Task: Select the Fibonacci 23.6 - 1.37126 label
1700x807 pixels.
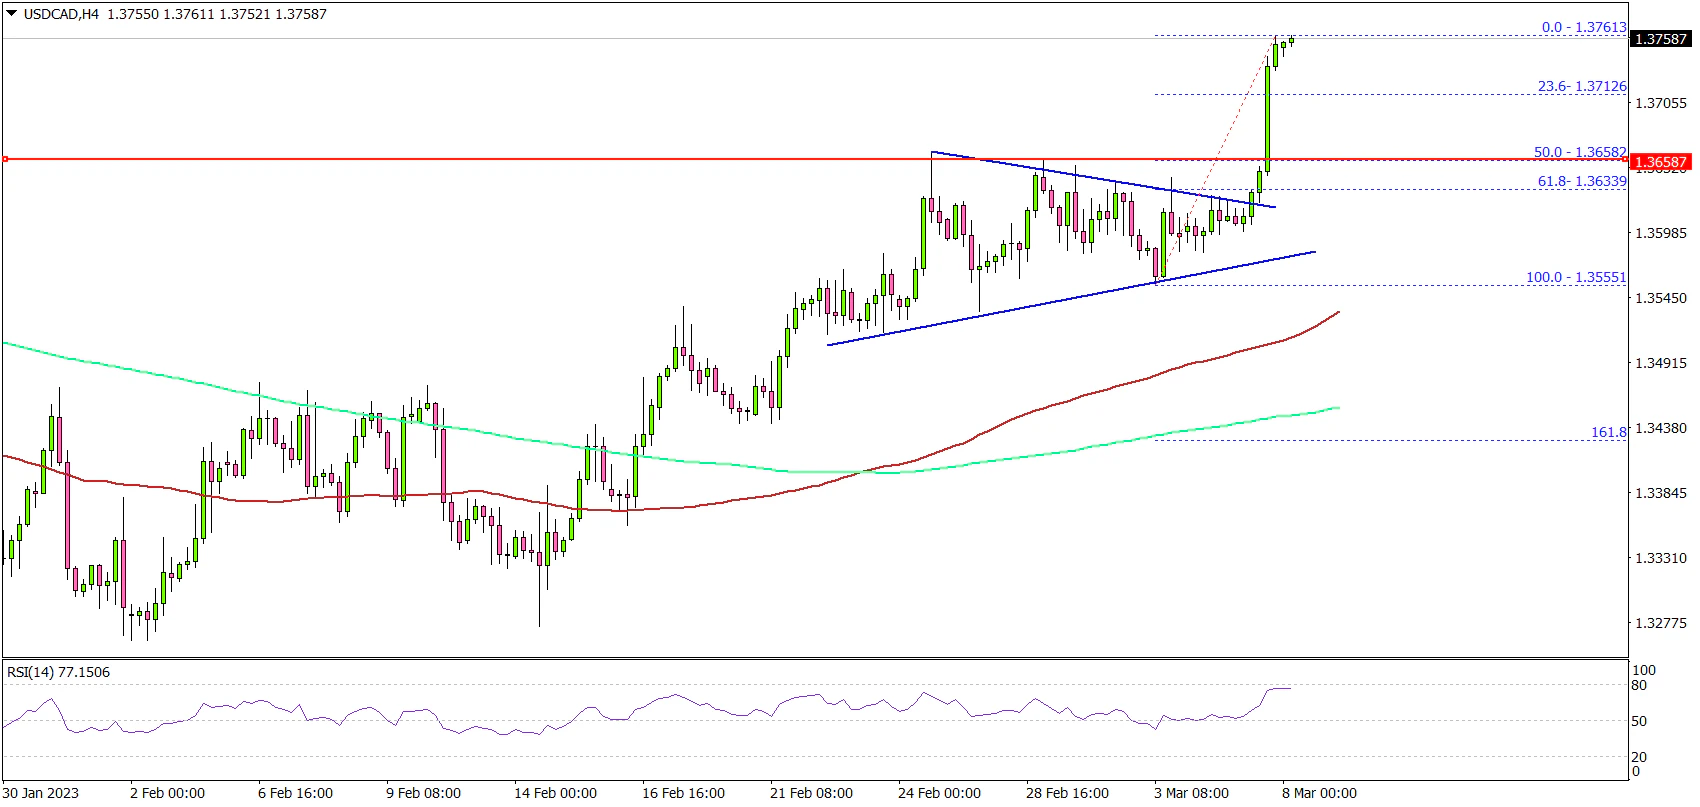Action: pyautogui.click(x=1581, y=87)
